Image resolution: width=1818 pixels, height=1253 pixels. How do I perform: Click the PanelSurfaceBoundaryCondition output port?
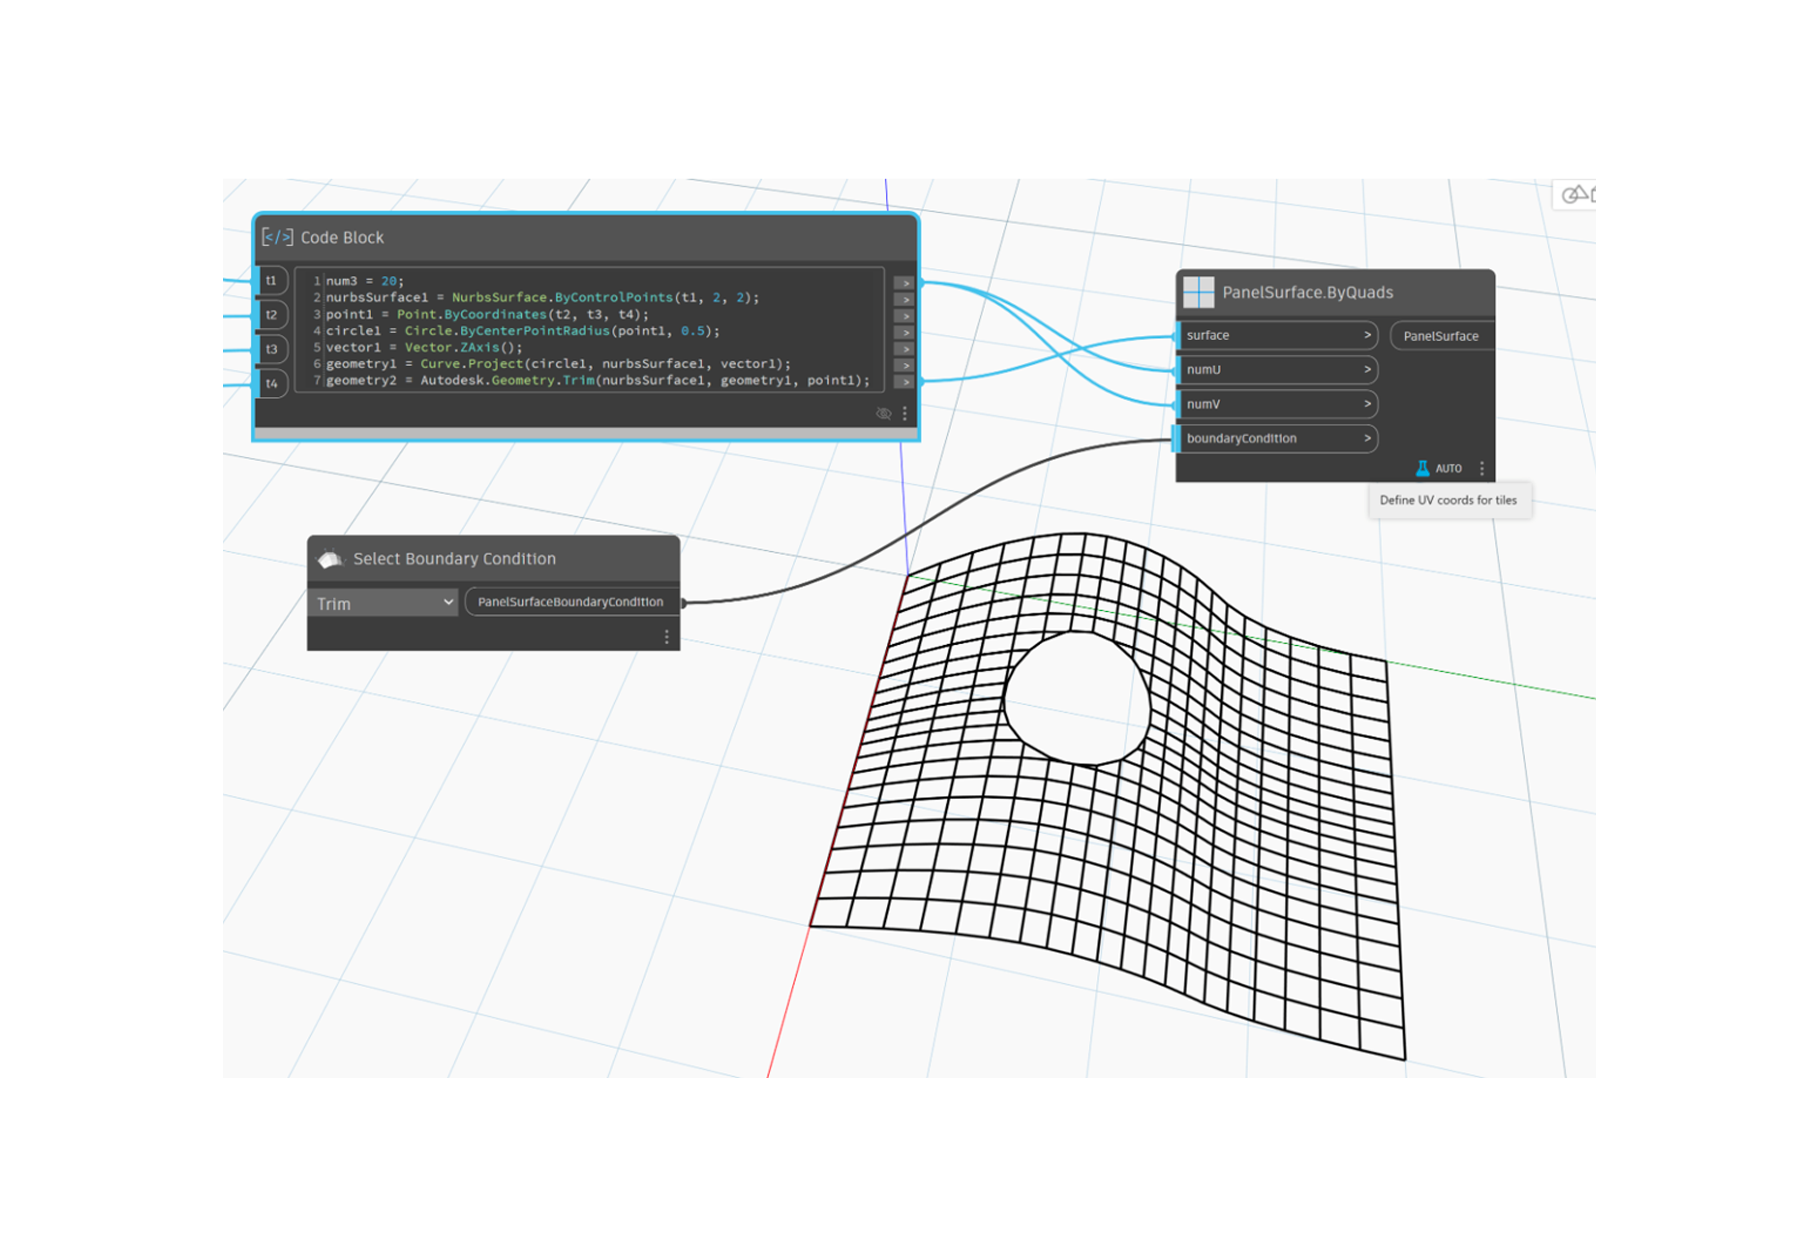tap(570, 602)
